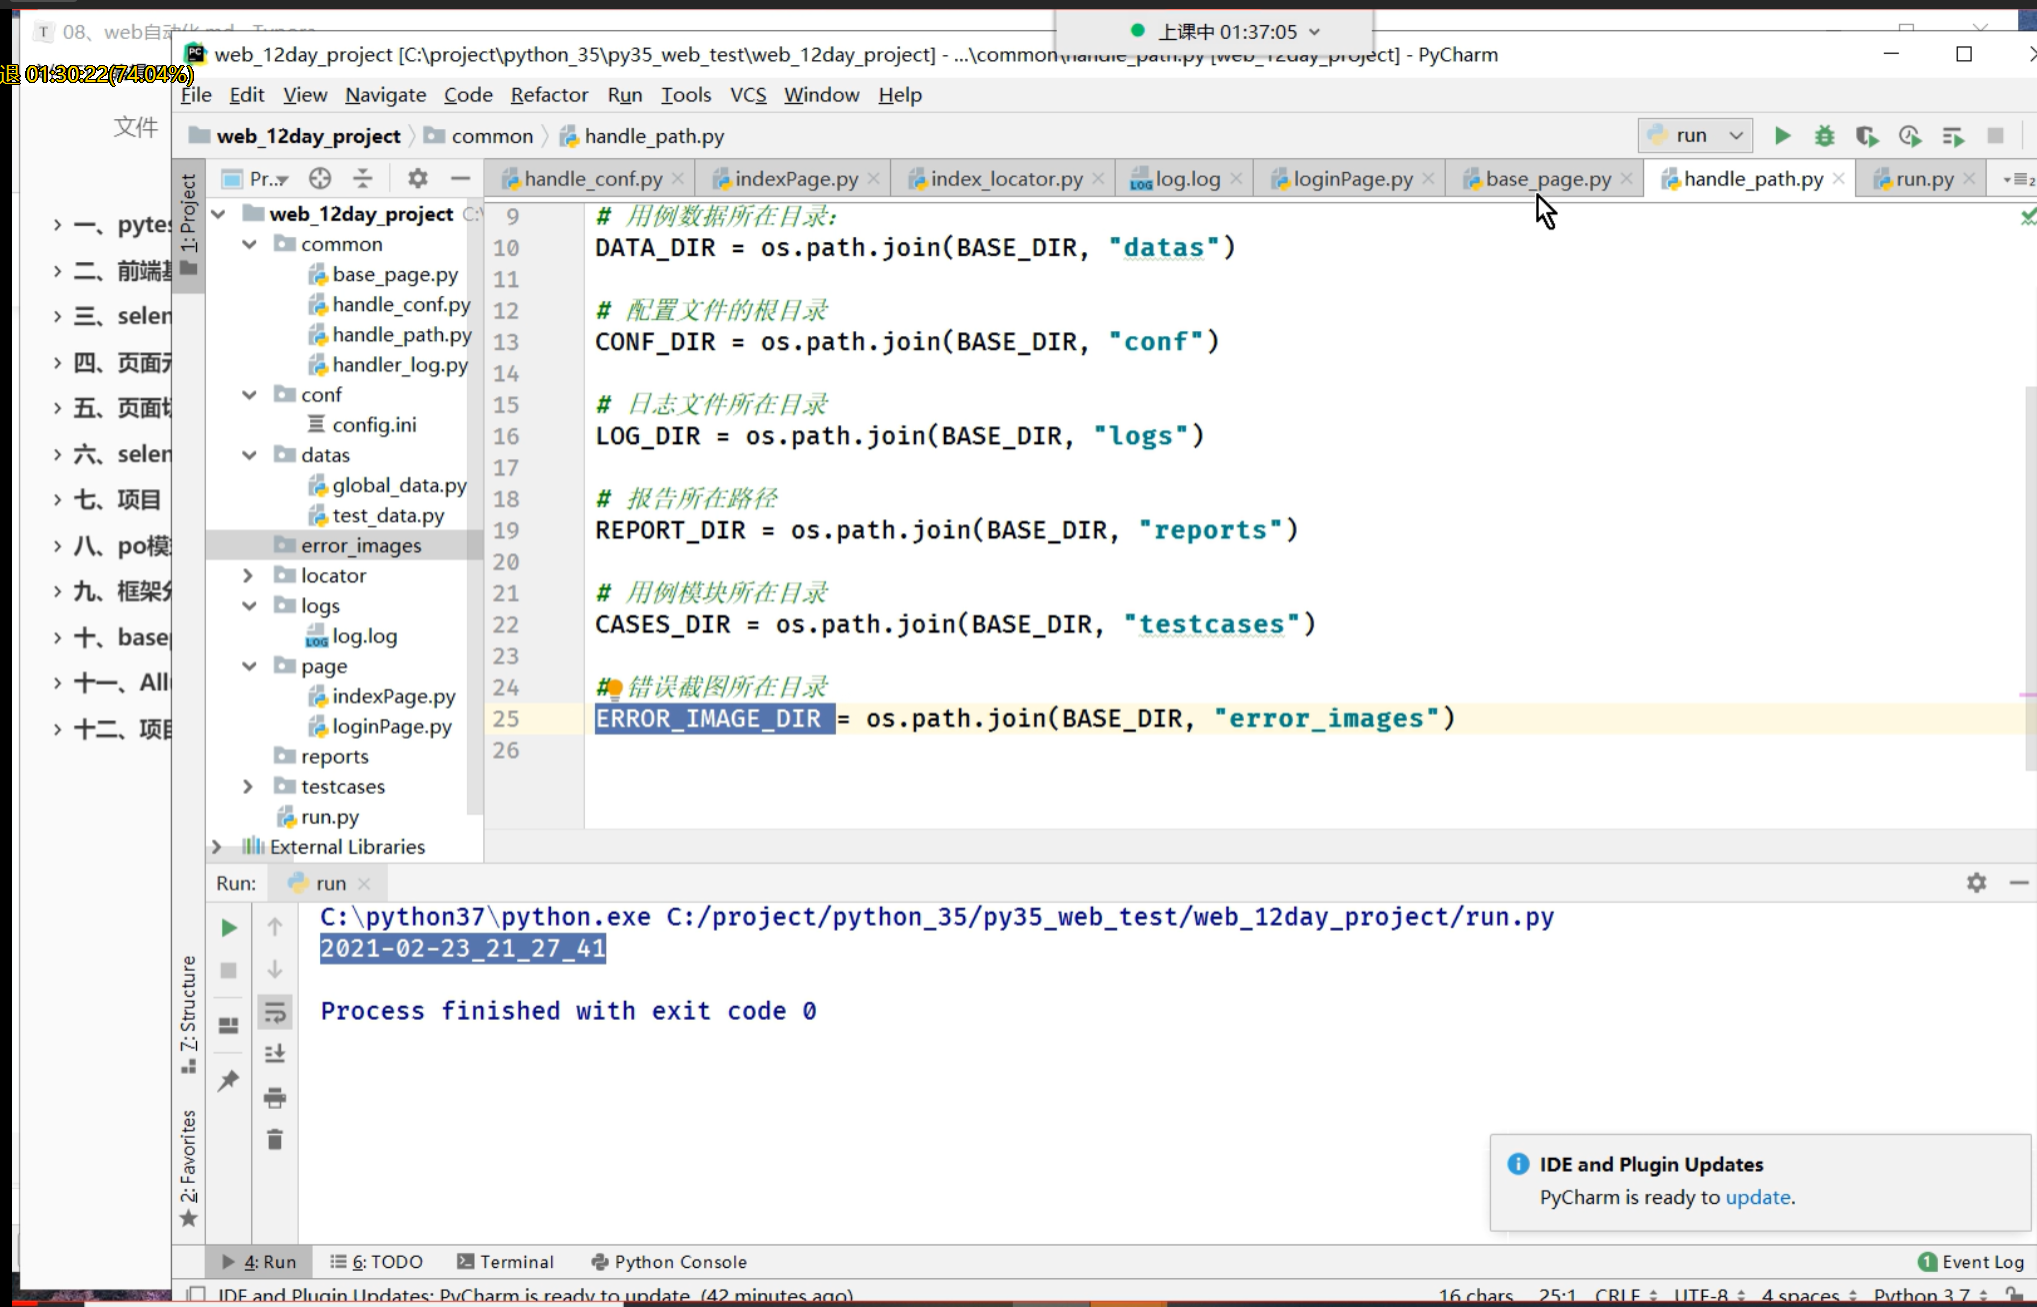Toggle the Pin Tab icon in Run panel
The image size is (2037, 1307).
pos(229,1080)
